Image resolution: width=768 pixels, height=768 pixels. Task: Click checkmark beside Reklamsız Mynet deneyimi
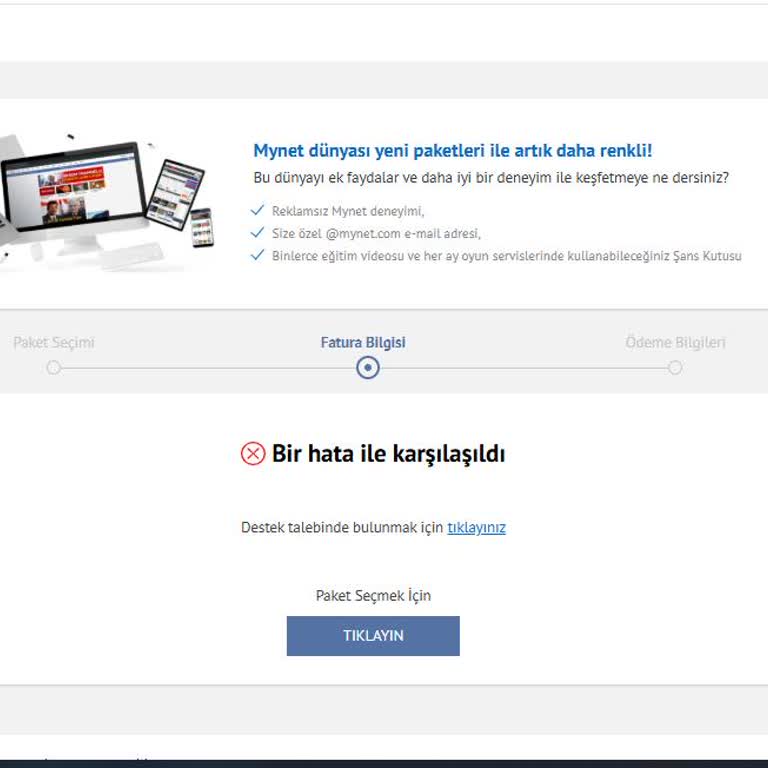258,210
